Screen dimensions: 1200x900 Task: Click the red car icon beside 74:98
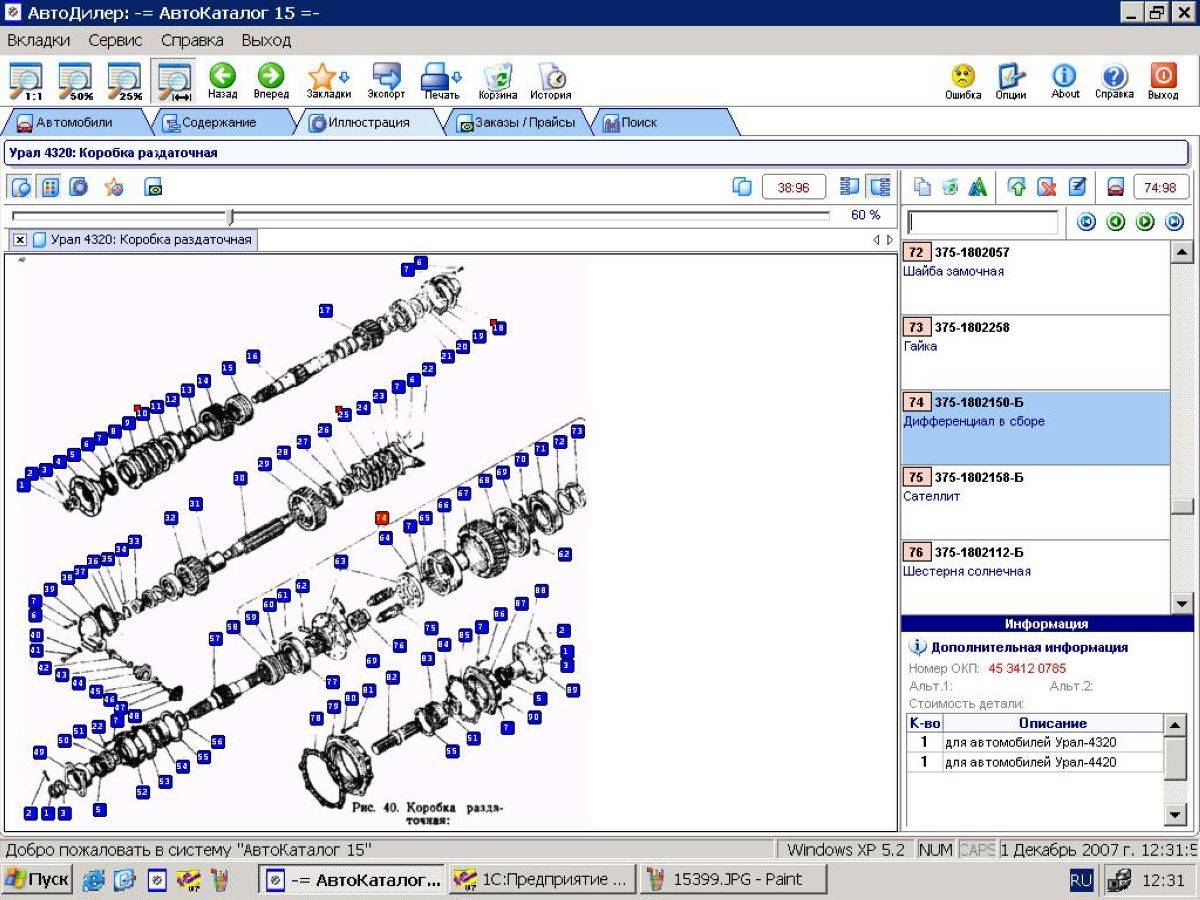click(1115, 187)
